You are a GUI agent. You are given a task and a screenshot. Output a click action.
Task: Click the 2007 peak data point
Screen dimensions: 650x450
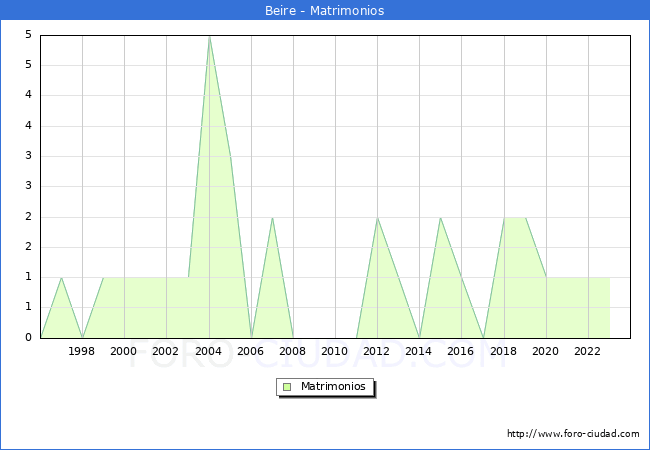tap(272, 218)
